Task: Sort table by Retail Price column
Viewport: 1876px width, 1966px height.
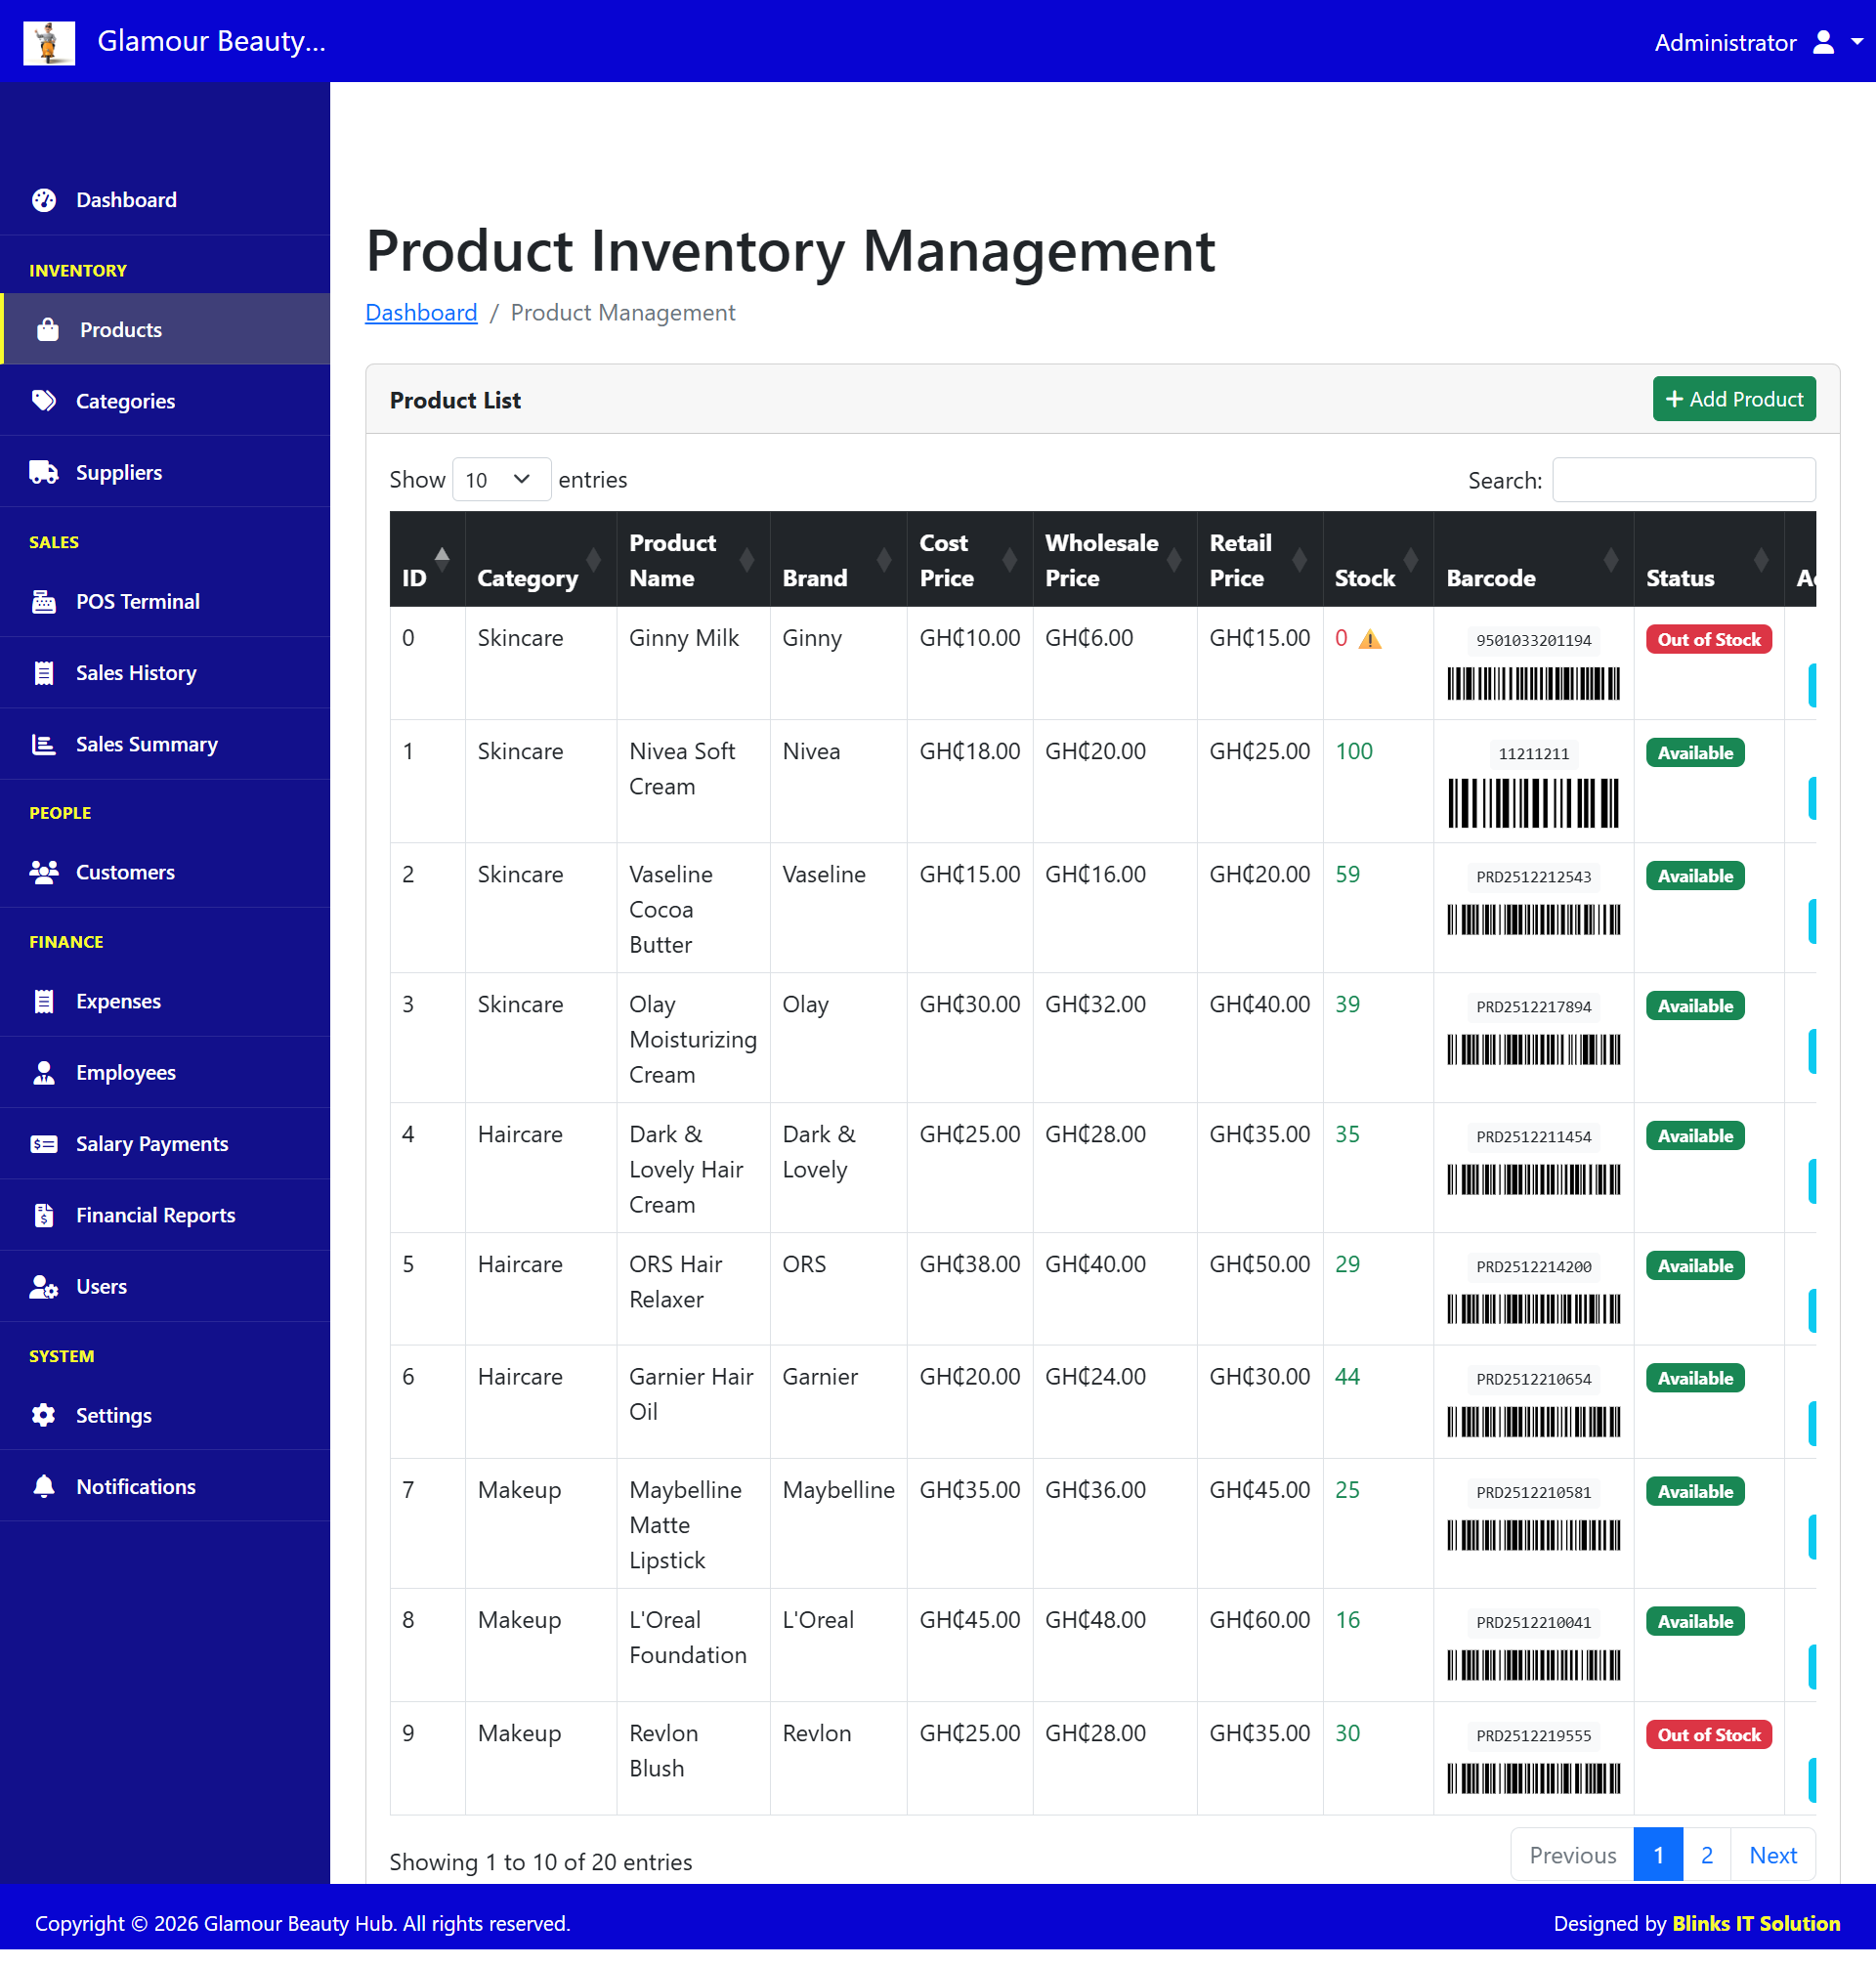Action: [1259, 560]
